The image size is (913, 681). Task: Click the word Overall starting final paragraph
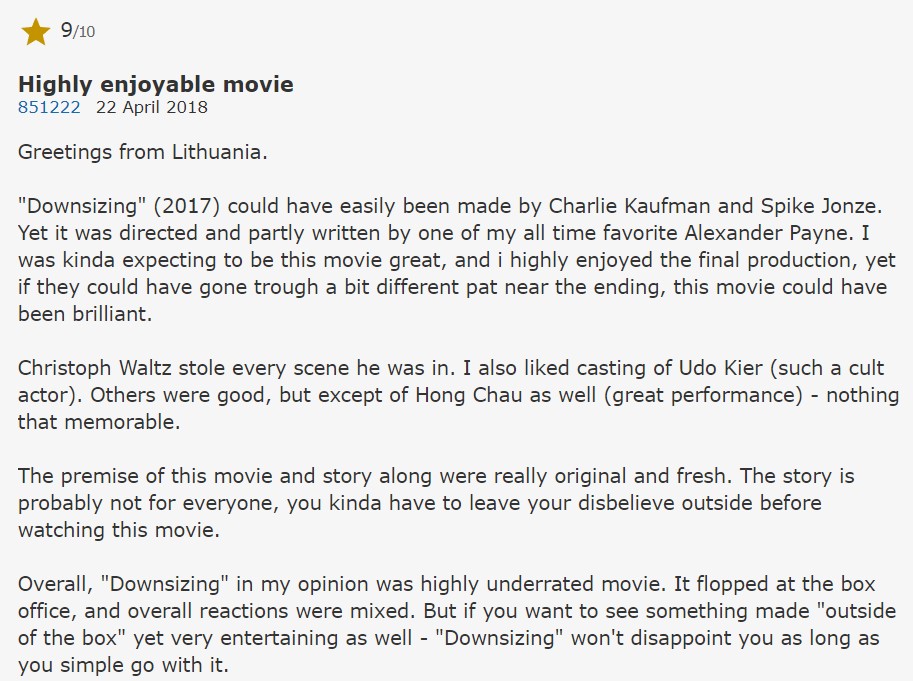pyautogui.click(x=53, y=584)
